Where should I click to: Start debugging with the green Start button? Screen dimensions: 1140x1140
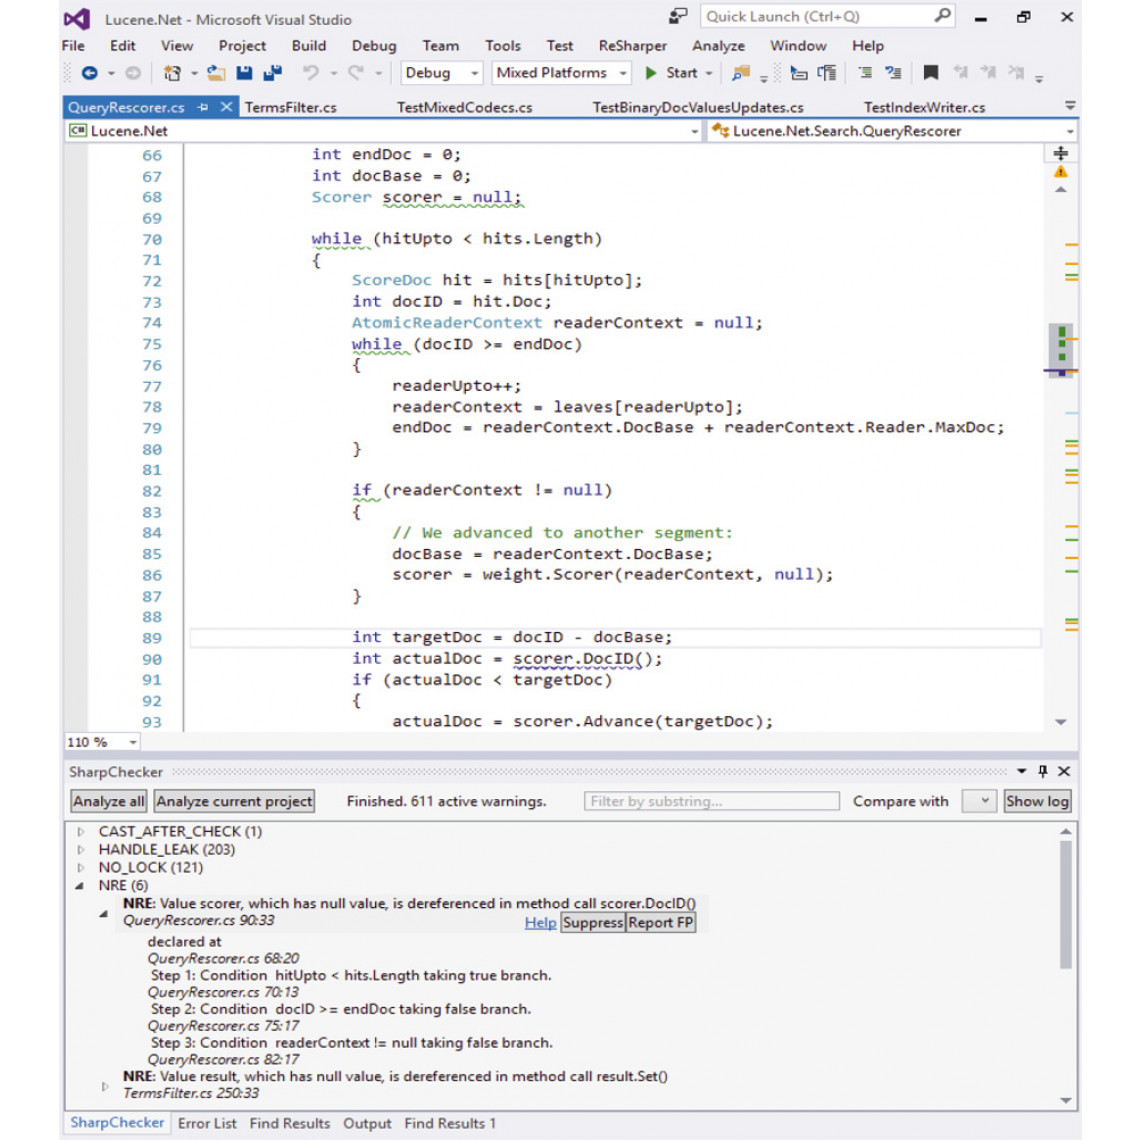pos(672,73)
